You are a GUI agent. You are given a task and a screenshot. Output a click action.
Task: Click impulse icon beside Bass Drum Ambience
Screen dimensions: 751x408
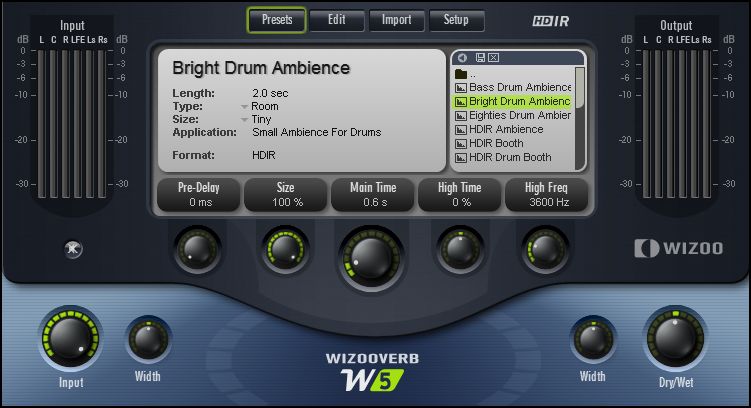[x=461, y=88]
